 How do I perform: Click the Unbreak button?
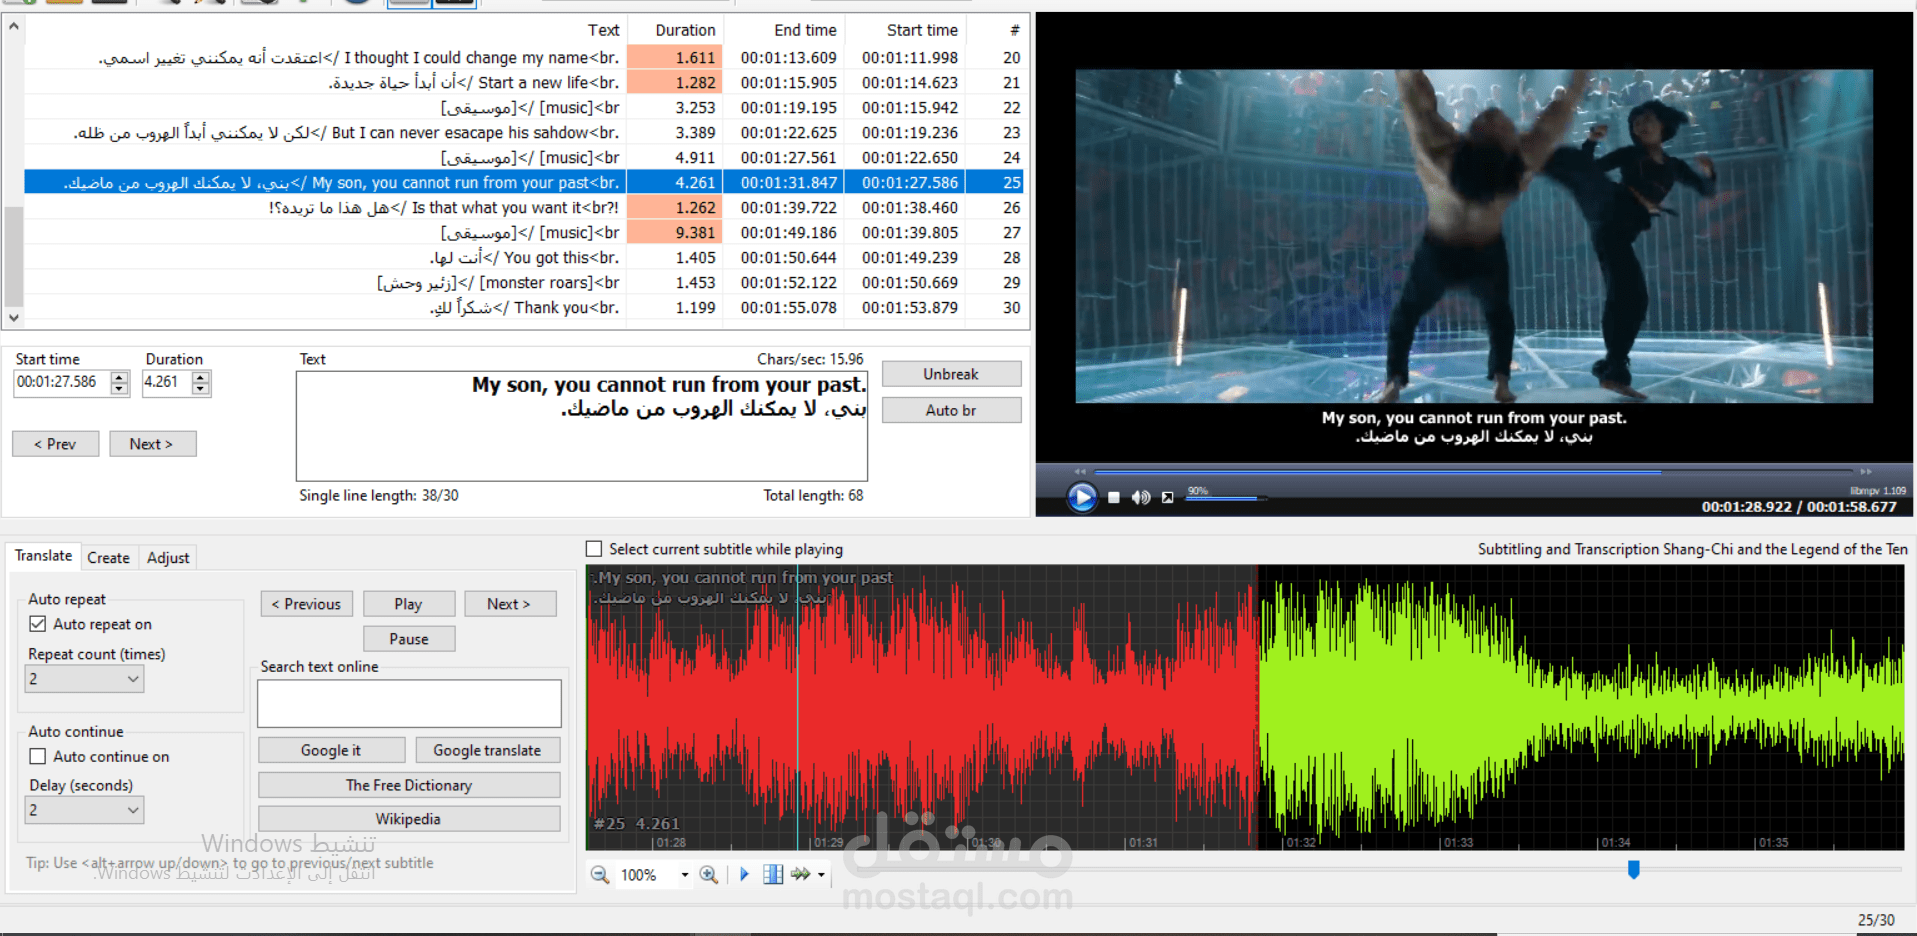pos(951,374)
